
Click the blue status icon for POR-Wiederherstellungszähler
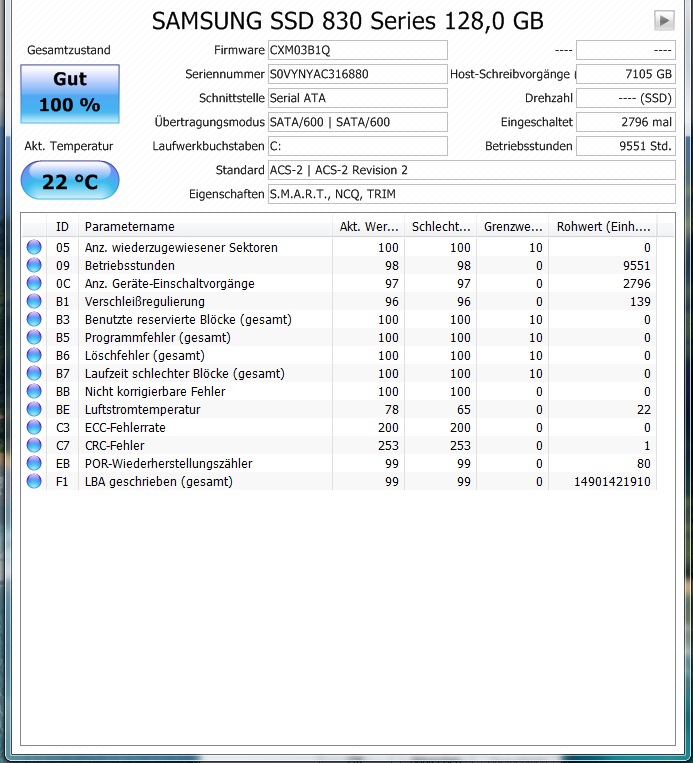coord(34,463)
